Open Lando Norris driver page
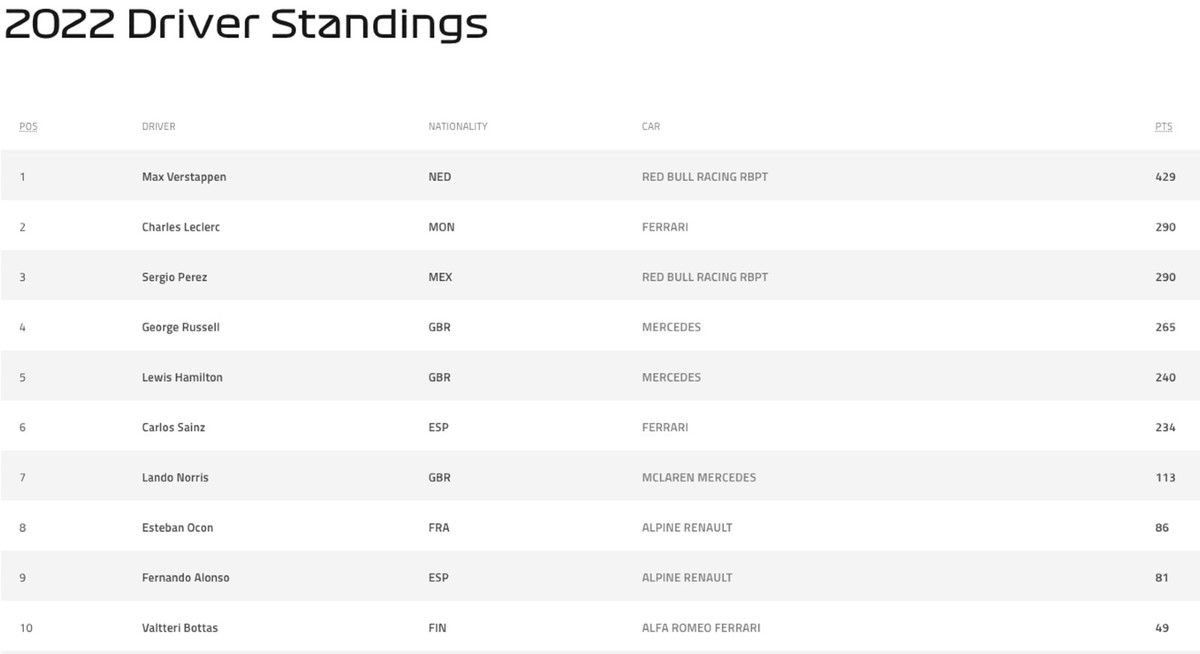The height and width of the screenshot is (654, 1200). [x=175, y=477]
